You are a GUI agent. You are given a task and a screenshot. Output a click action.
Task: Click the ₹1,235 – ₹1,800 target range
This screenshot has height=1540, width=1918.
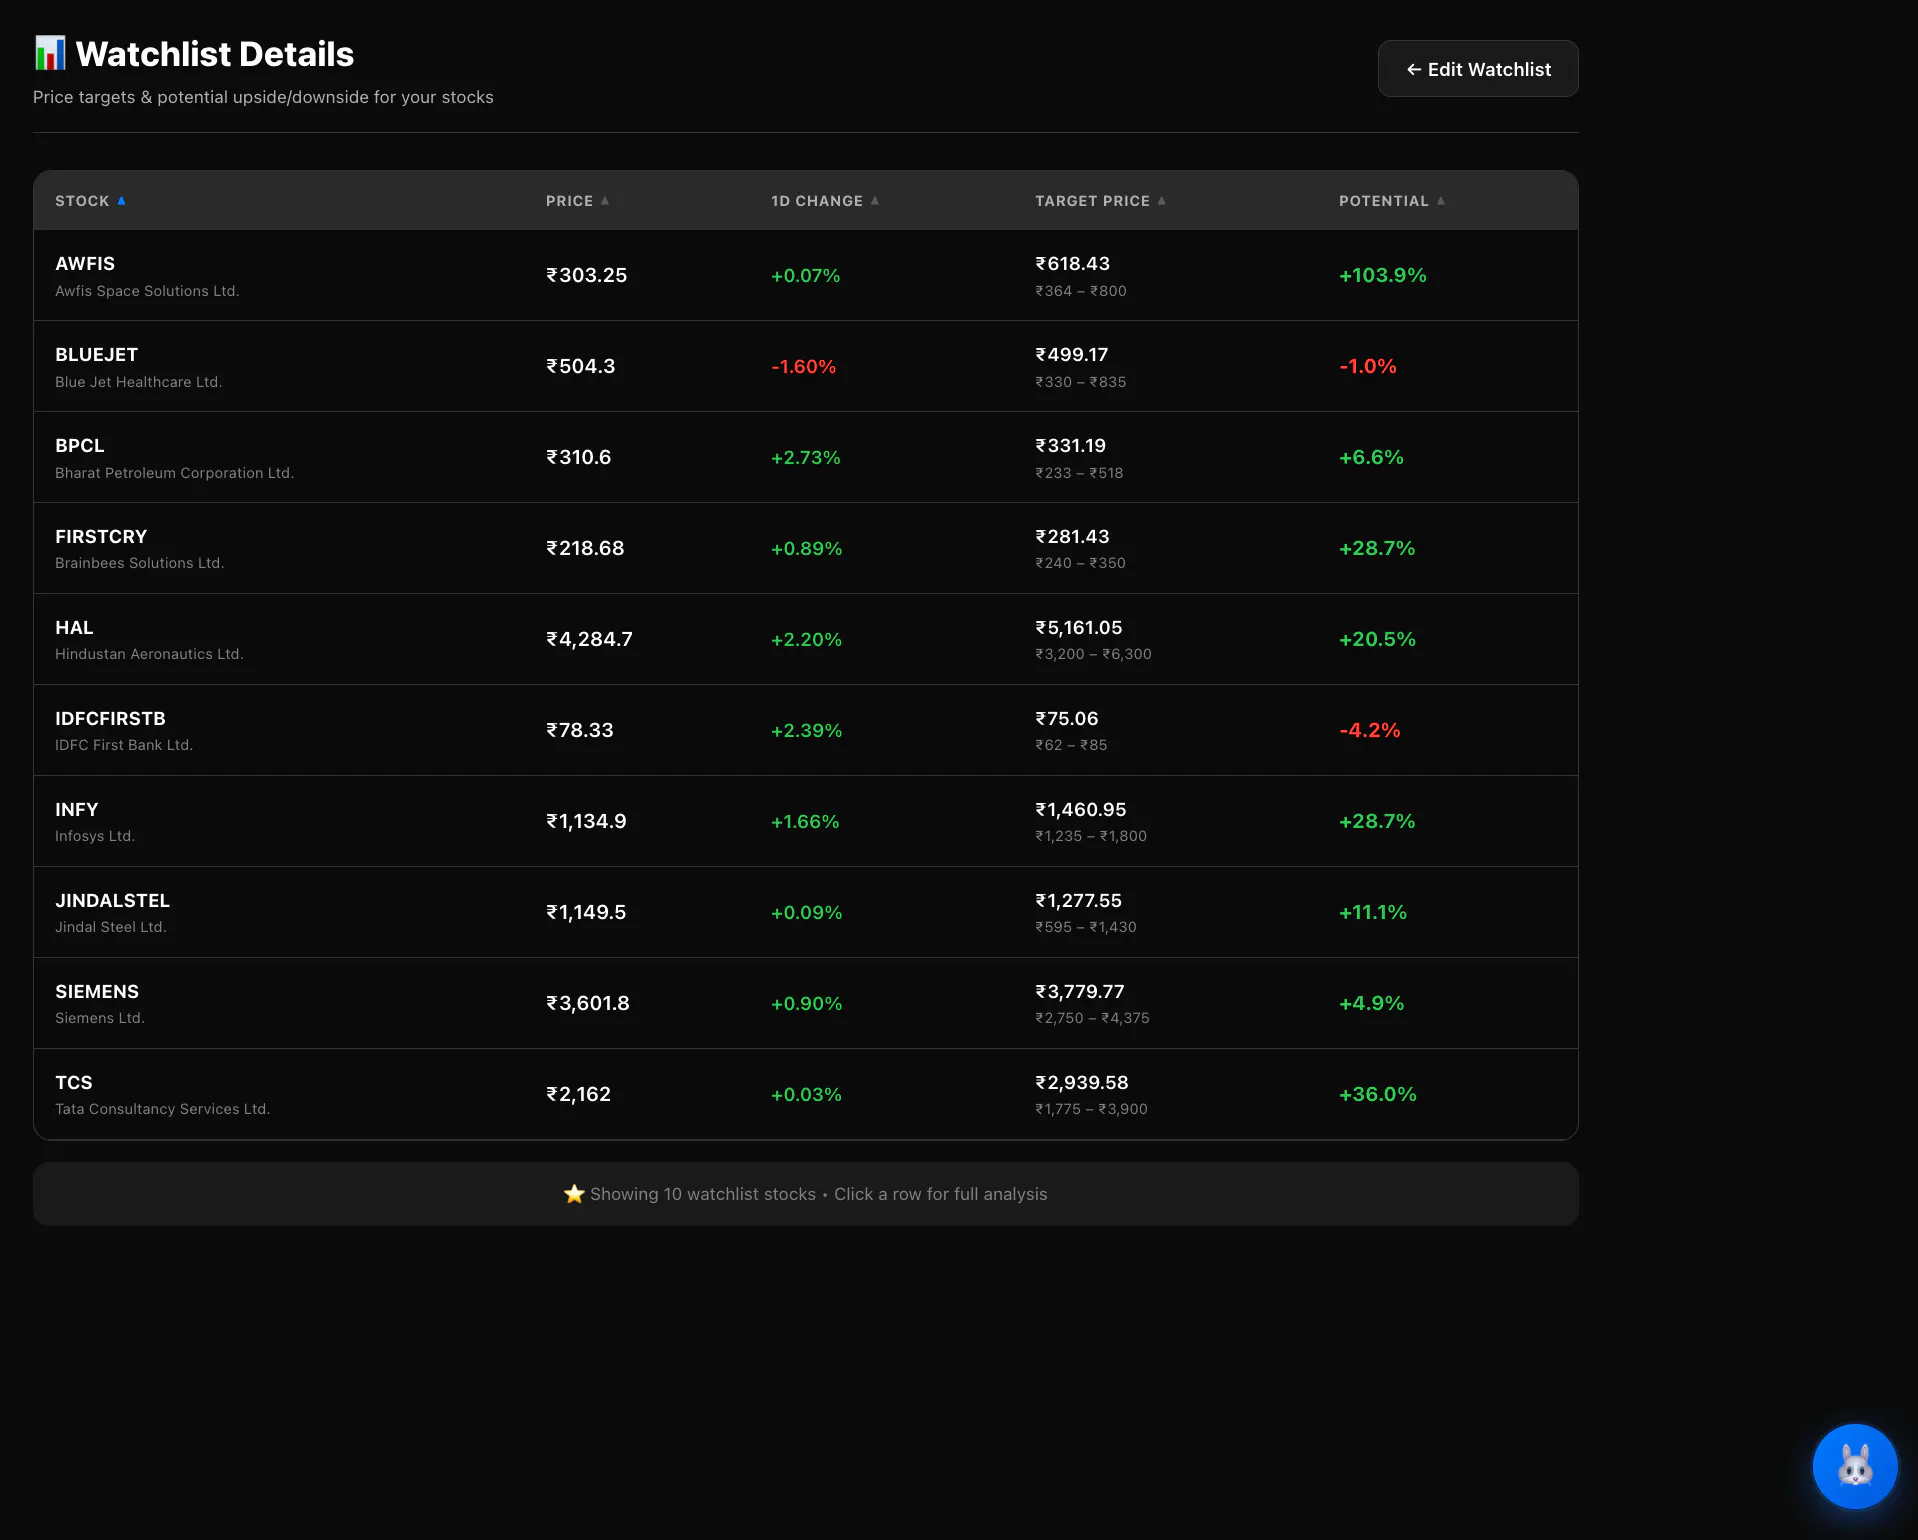point(1091,836)
